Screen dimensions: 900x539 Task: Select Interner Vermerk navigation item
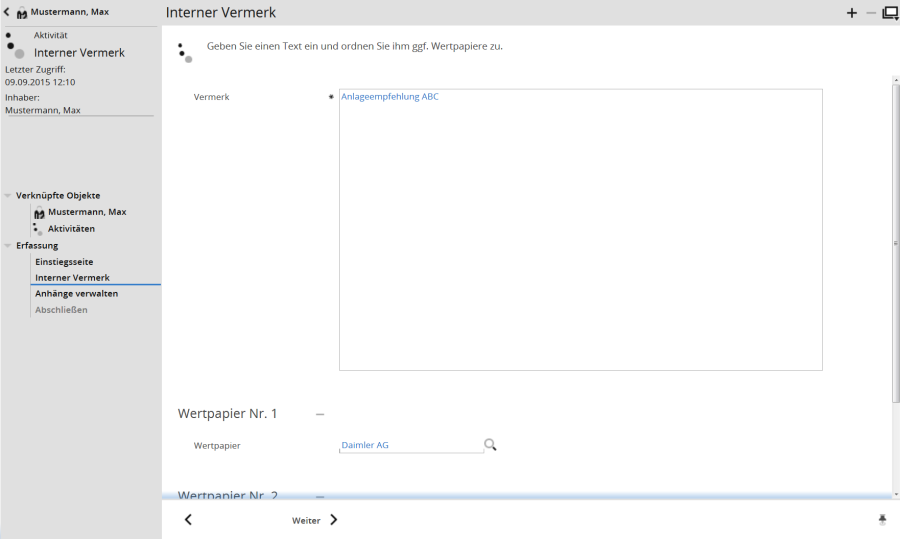tap(72, 278)
